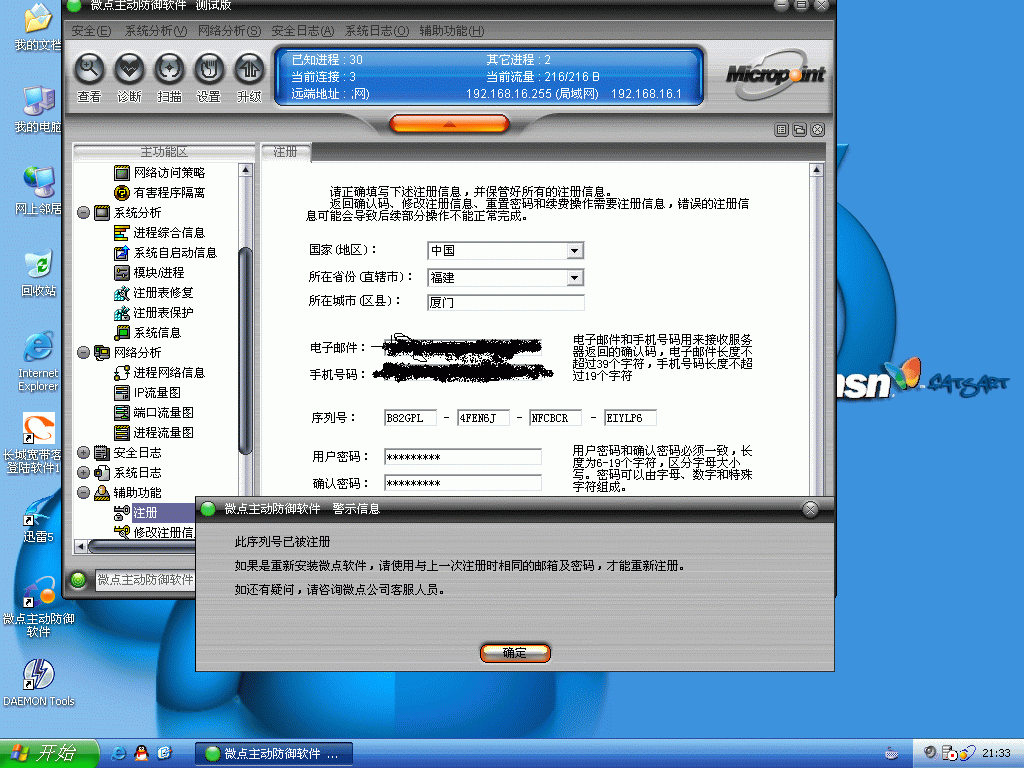The width and height of the screenshot is (1024, 768).
Task: Select Internet Explorer desktop icon
Action: pyautogui.click(x=38, y=361)
